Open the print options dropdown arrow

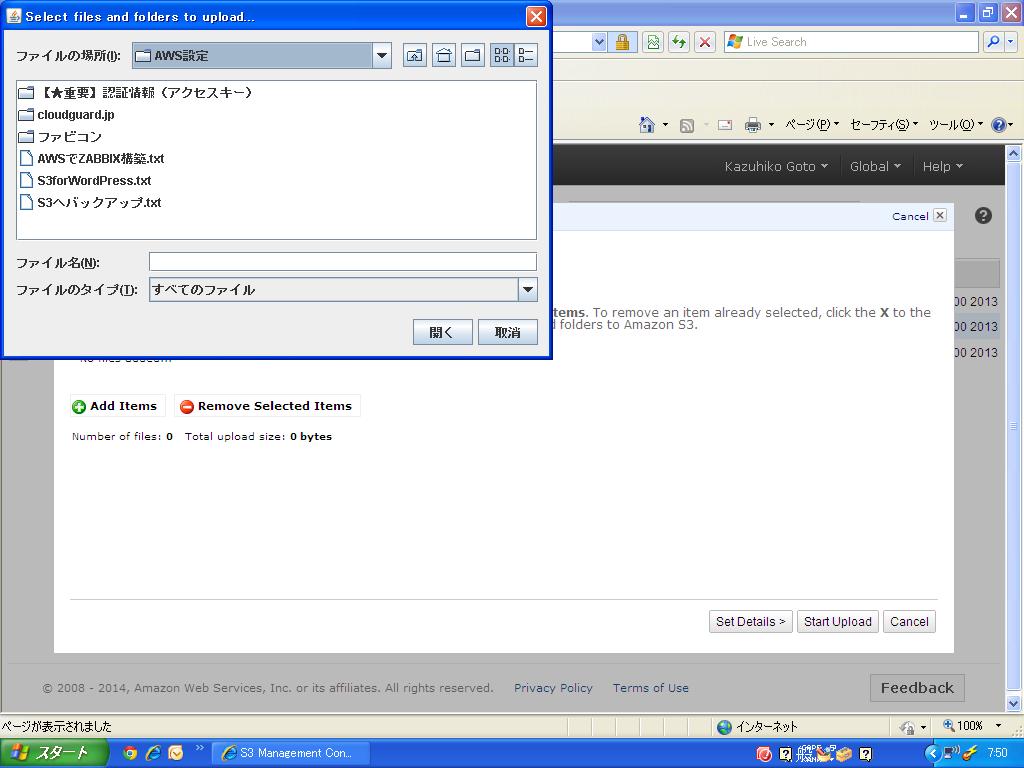[771, 125]
